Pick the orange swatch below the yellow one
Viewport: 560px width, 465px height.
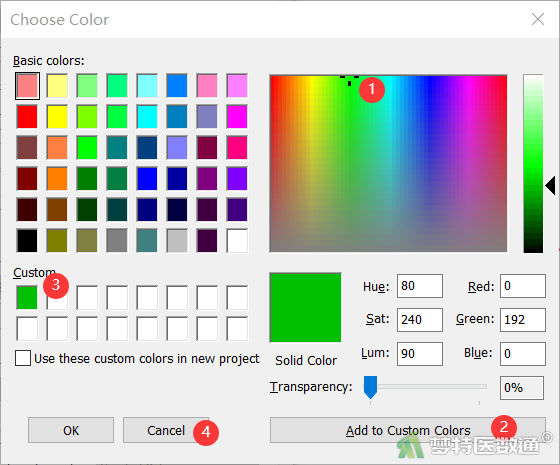(x=57, y=148)
